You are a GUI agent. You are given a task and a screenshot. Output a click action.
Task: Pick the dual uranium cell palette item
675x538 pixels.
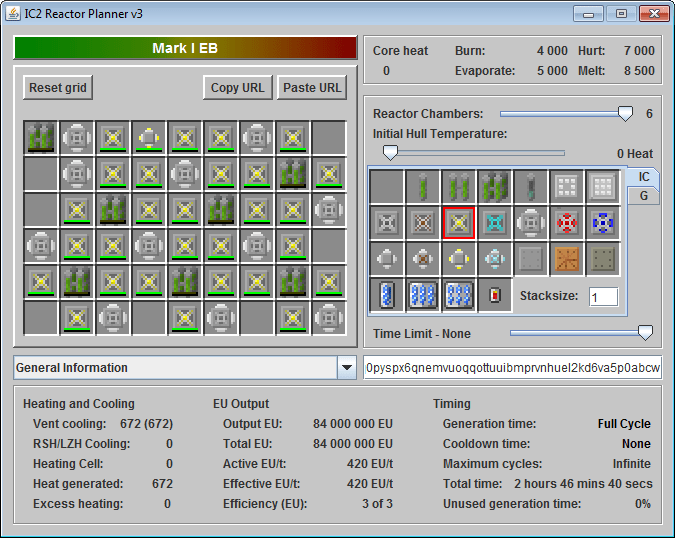tap(459, 187)
